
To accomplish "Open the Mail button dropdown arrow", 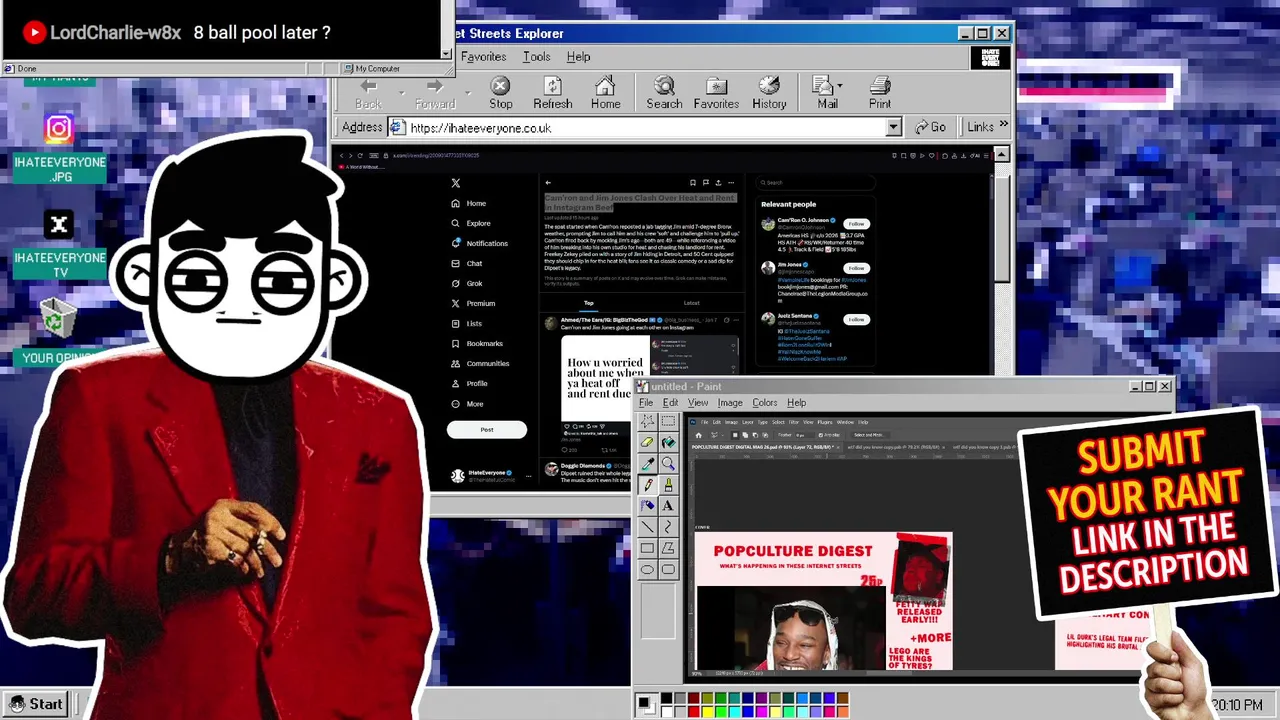I will (x=839, y=86).
